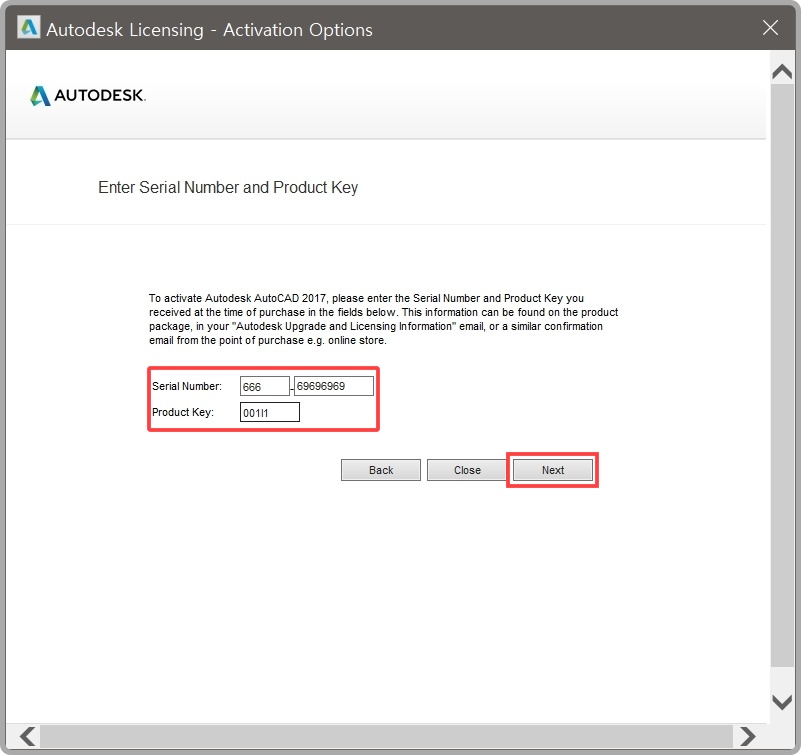Click the activation instructions paragraph
Viewport: 801px width, 755px height.
383,319
